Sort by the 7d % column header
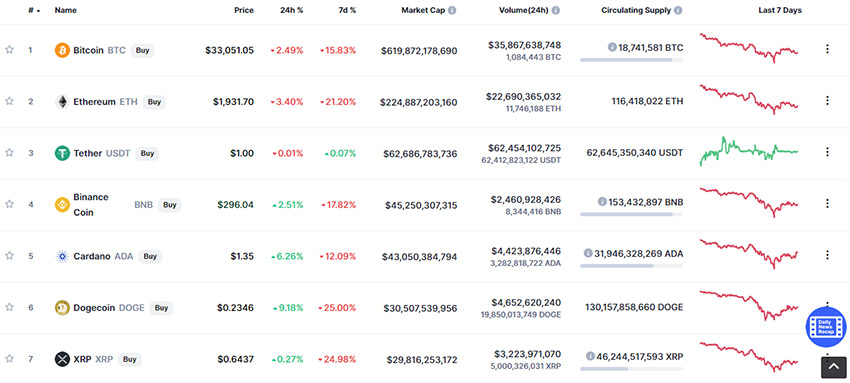 [x=346, y=10]
